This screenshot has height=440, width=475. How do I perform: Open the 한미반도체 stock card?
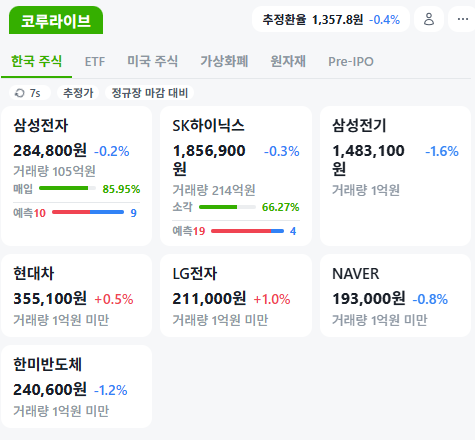[x=77, y=387]
